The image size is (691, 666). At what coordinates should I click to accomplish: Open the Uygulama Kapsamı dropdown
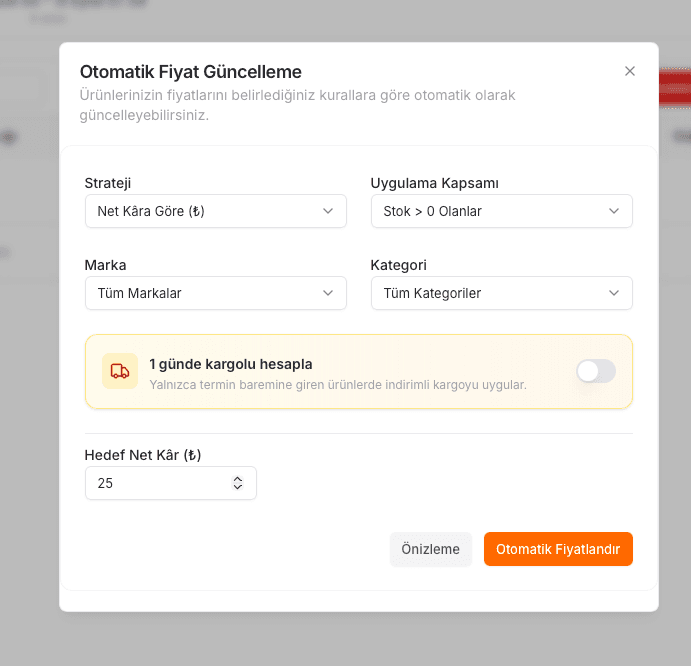502,211
